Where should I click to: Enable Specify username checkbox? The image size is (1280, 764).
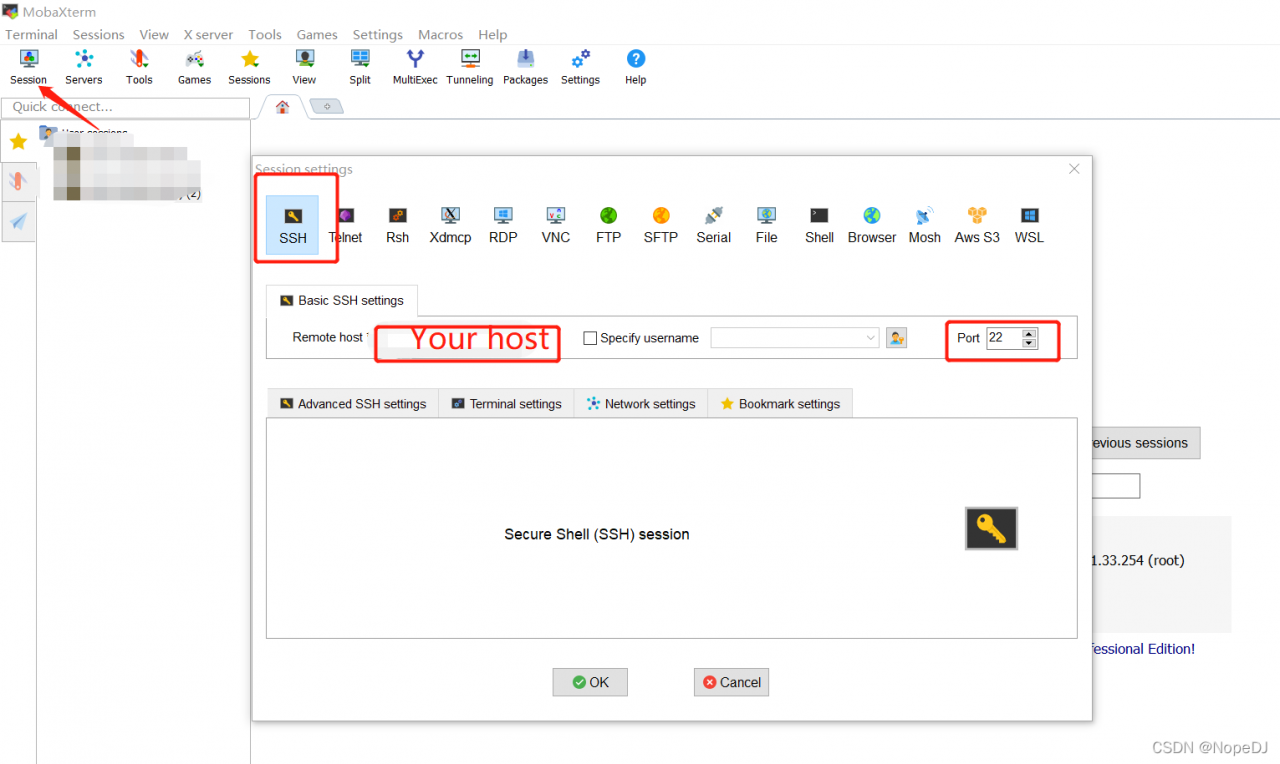(x=590, y=338)
